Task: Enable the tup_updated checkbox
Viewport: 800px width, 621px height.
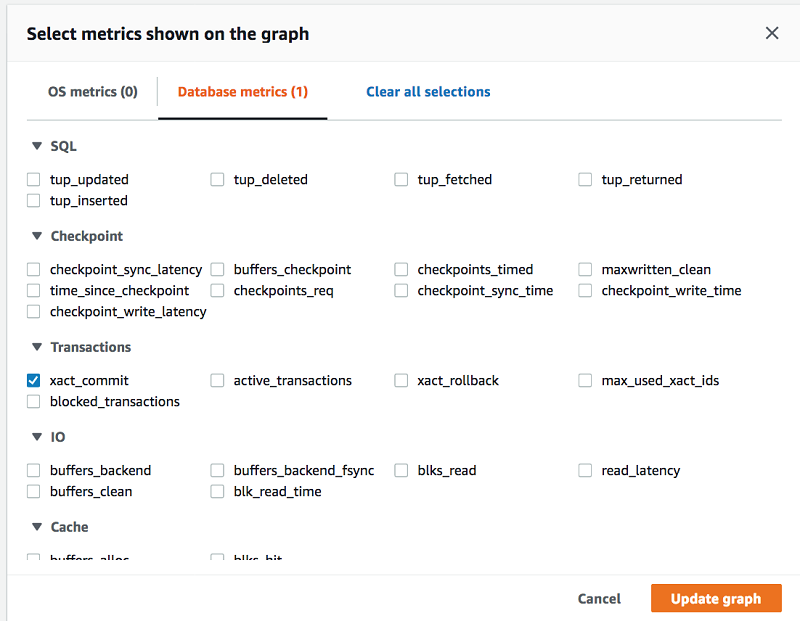Action: pos(33,180)
